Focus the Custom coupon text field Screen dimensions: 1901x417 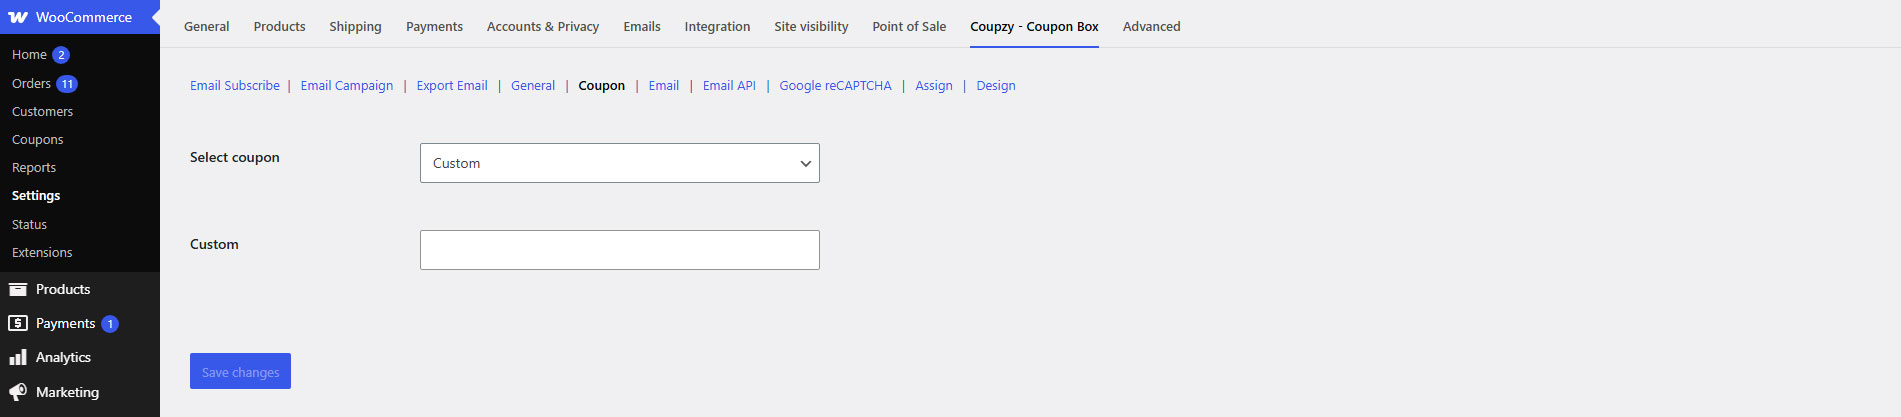click(620, 250)
